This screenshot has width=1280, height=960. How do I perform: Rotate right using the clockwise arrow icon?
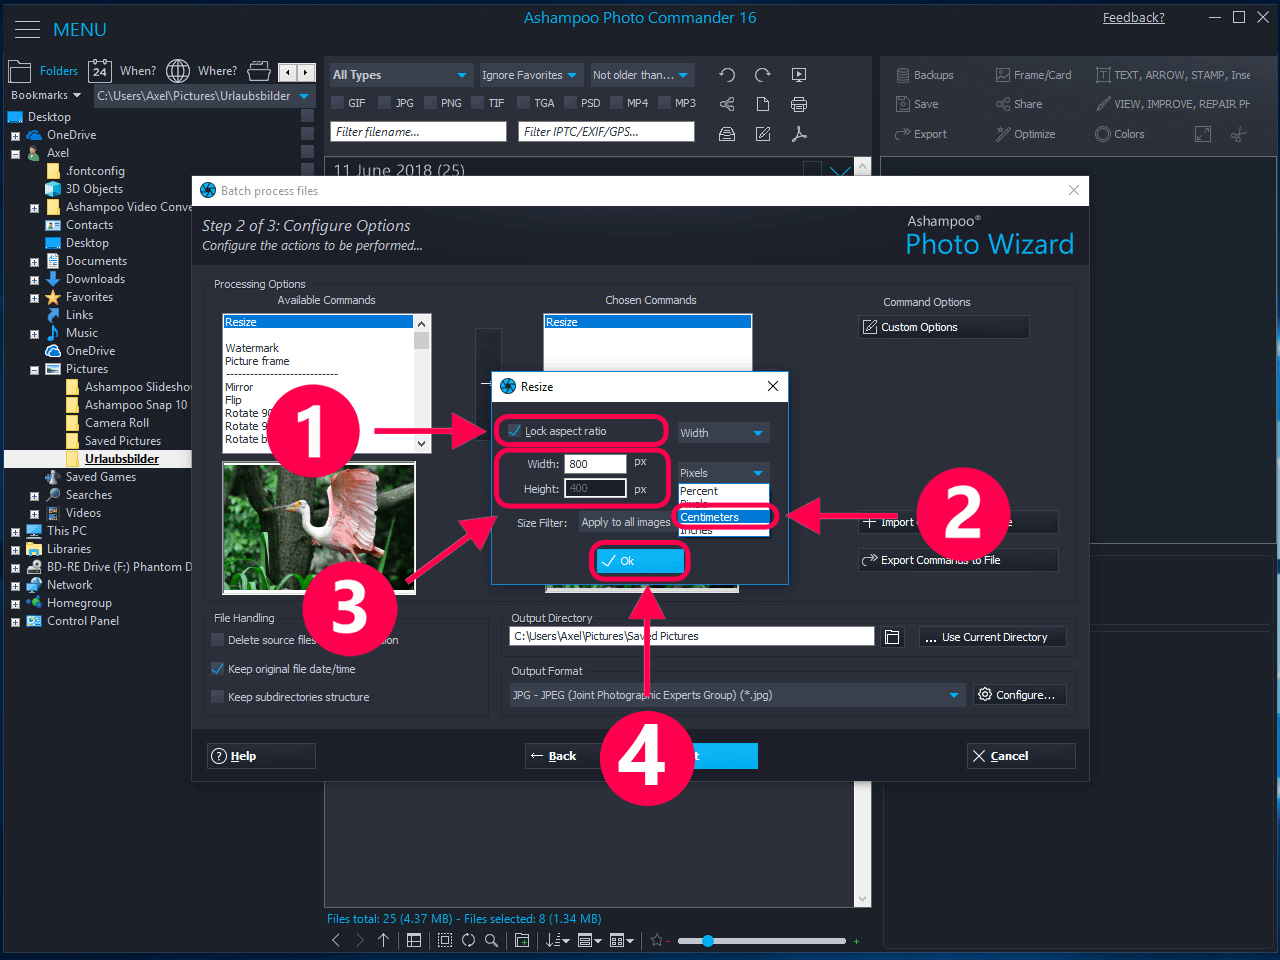(763, 75)
